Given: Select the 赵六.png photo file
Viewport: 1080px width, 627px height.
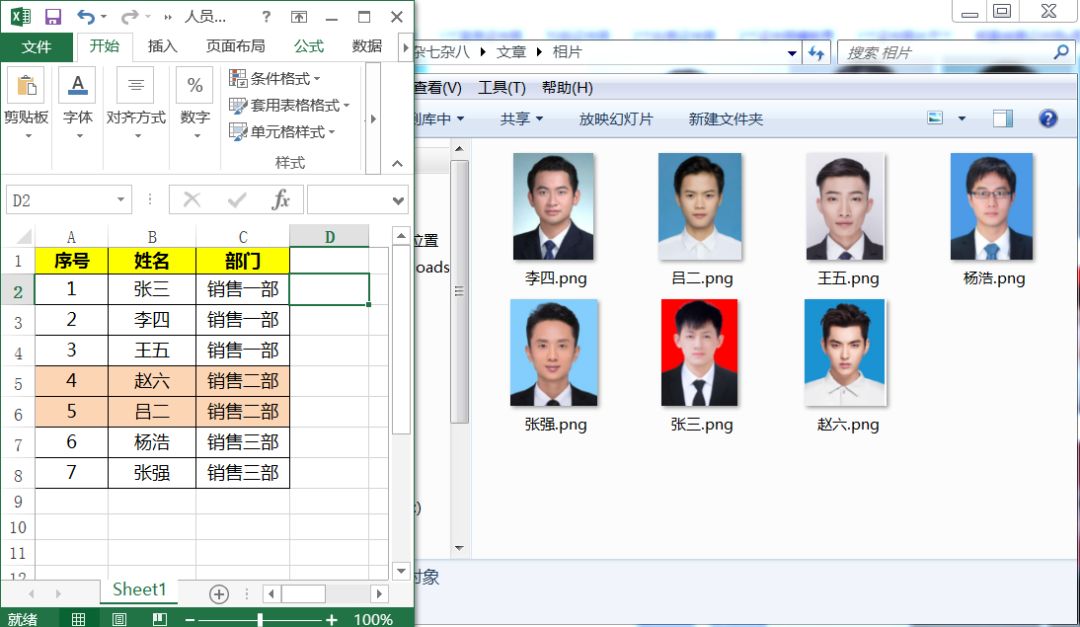Looking at the screenshot, I should tap(845, 353).
